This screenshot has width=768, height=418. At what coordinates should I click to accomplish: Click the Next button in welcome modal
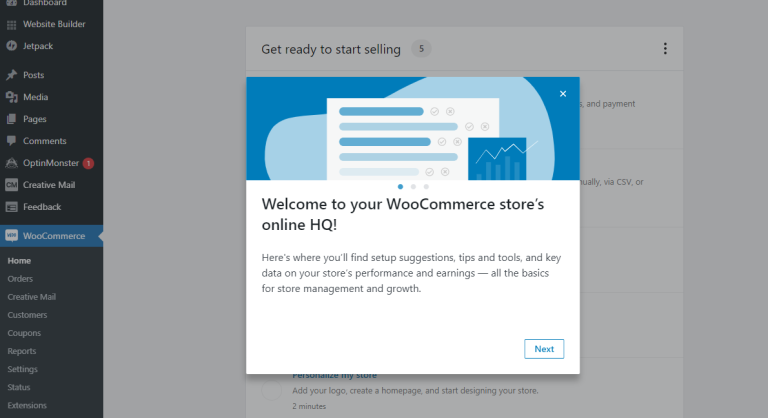[x=544, y=349]
